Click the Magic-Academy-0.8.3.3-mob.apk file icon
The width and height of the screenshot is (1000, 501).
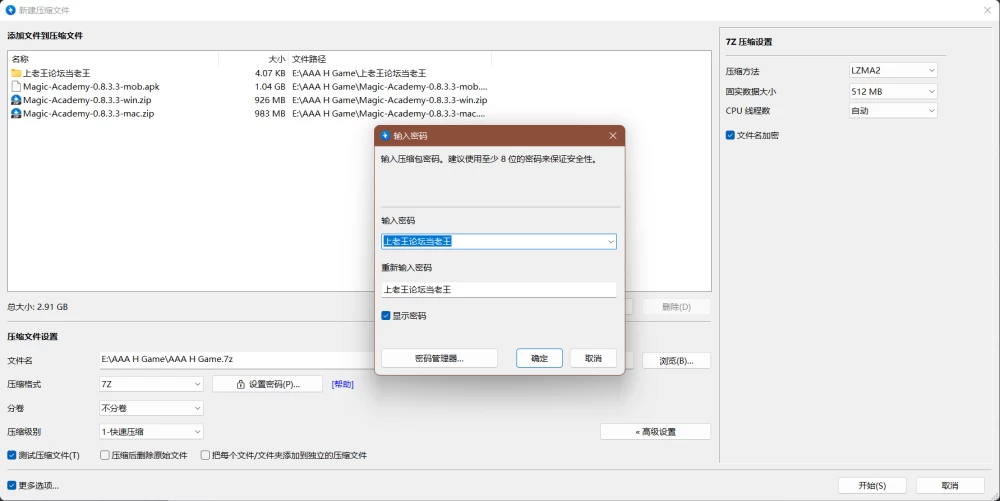(x=16, y=87)
